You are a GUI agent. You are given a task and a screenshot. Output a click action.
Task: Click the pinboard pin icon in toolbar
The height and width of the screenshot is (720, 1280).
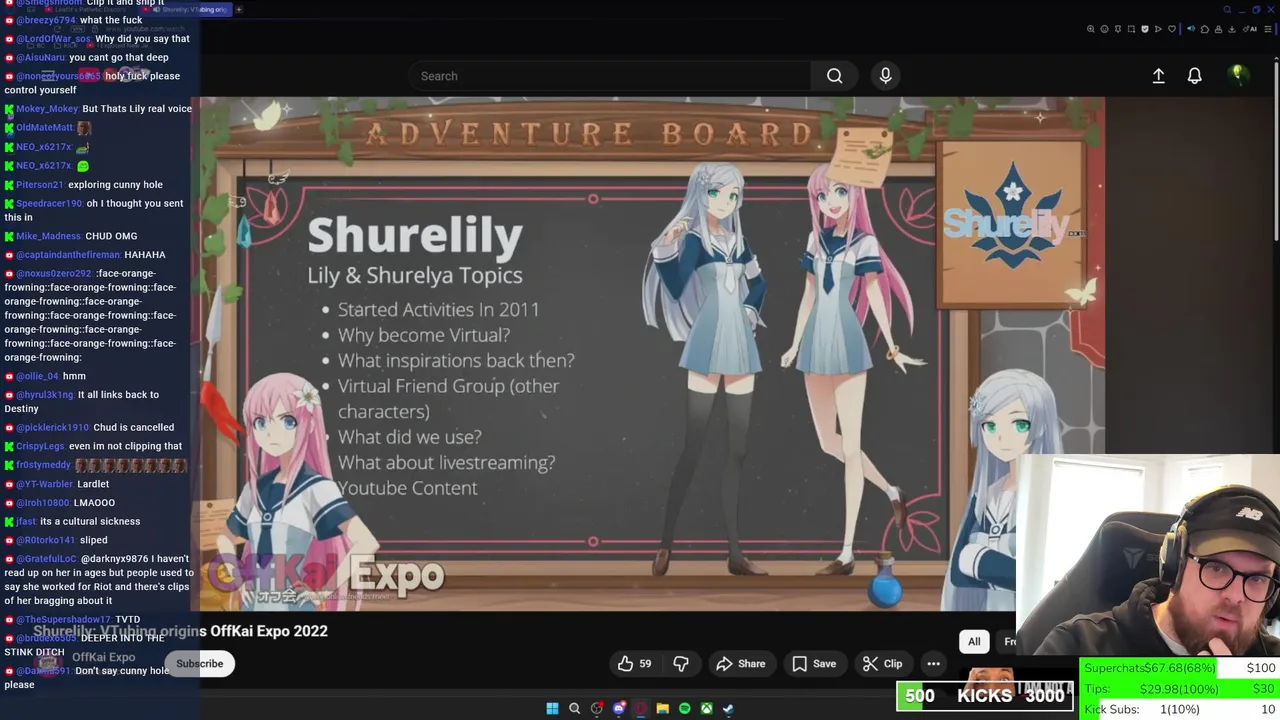pyautogui.click(x=1118, y=29)
